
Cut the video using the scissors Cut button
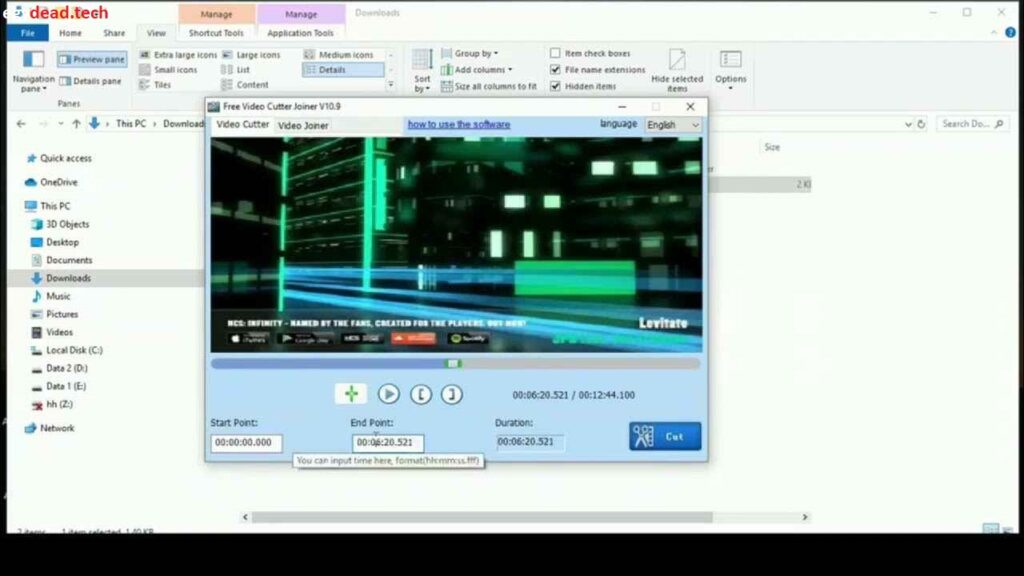(664, 436)
